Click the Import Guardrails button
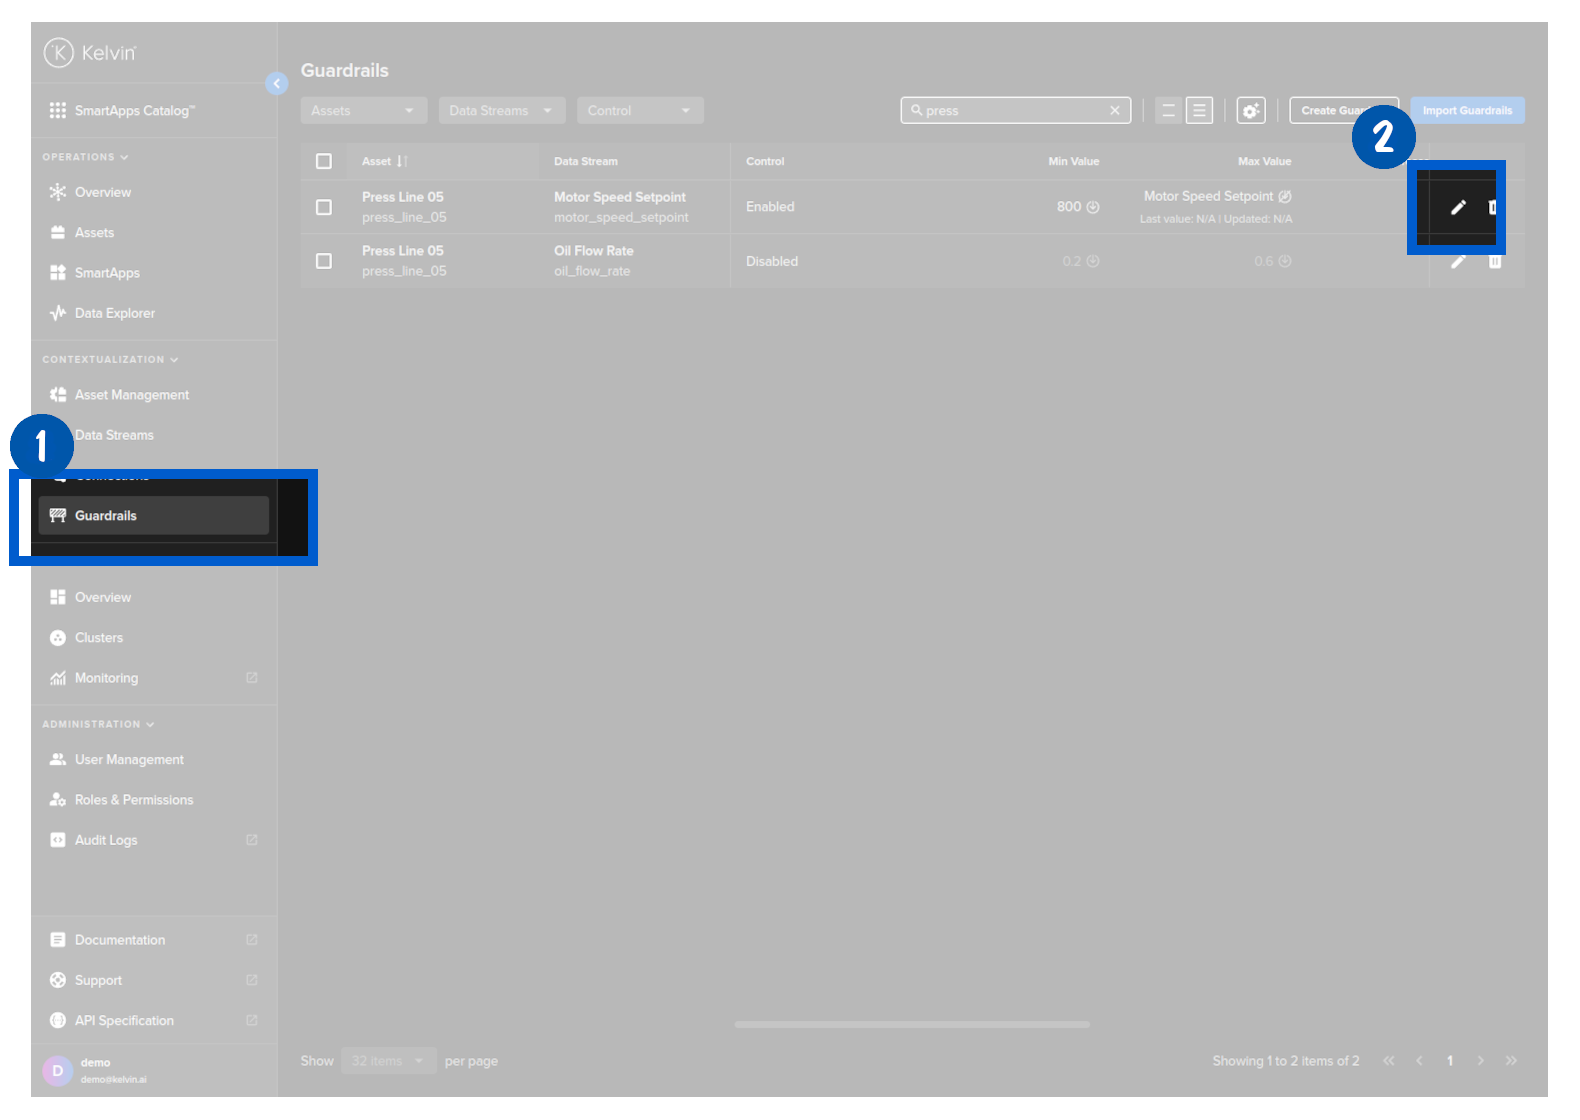Screen dimensions: 1580x1120 tap(1467, 111)
